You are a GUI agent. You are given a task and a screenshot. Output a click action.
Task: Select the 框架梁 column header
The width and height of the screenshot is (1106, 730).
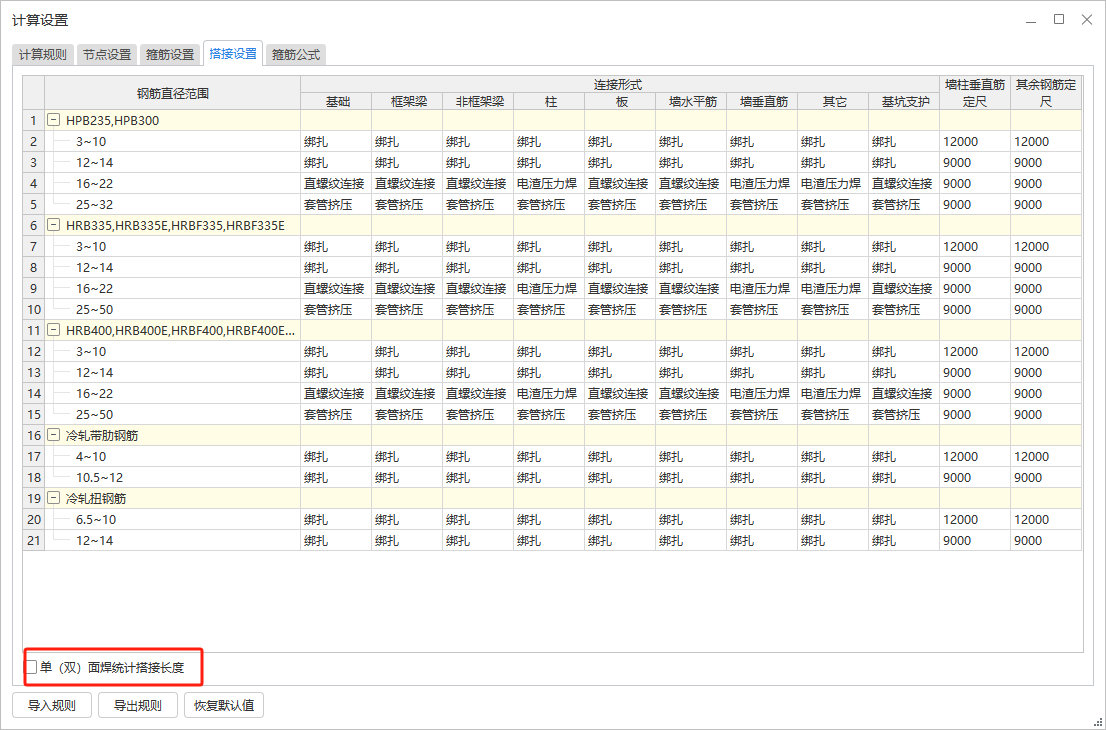408,102
